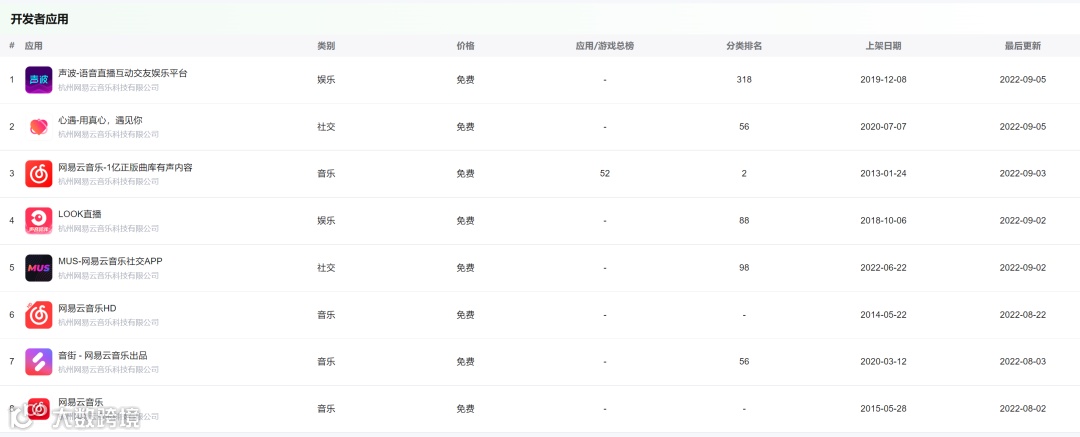Click release date 2013-01-24
Screen dimensions: 1080x437
(x=884, y=174)
